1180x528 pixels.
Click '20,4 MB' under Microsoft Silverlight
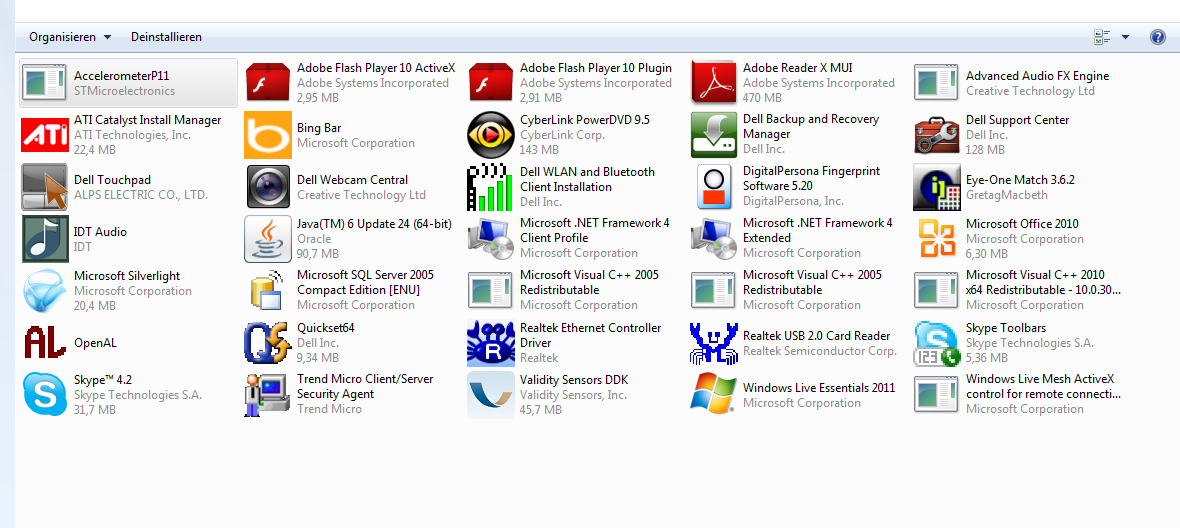[x=95, y=306]
